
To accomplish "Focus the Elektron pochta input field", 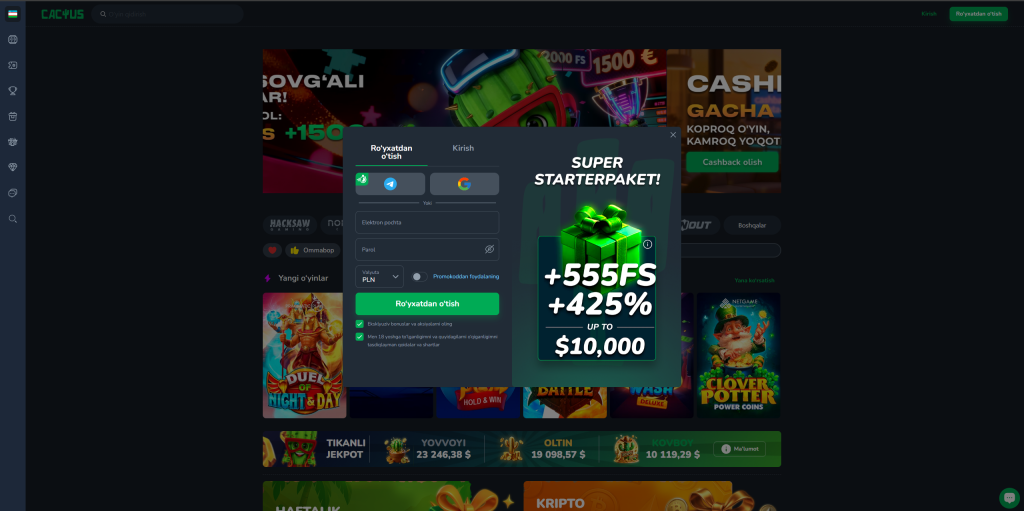I will [x=427, y=222].
